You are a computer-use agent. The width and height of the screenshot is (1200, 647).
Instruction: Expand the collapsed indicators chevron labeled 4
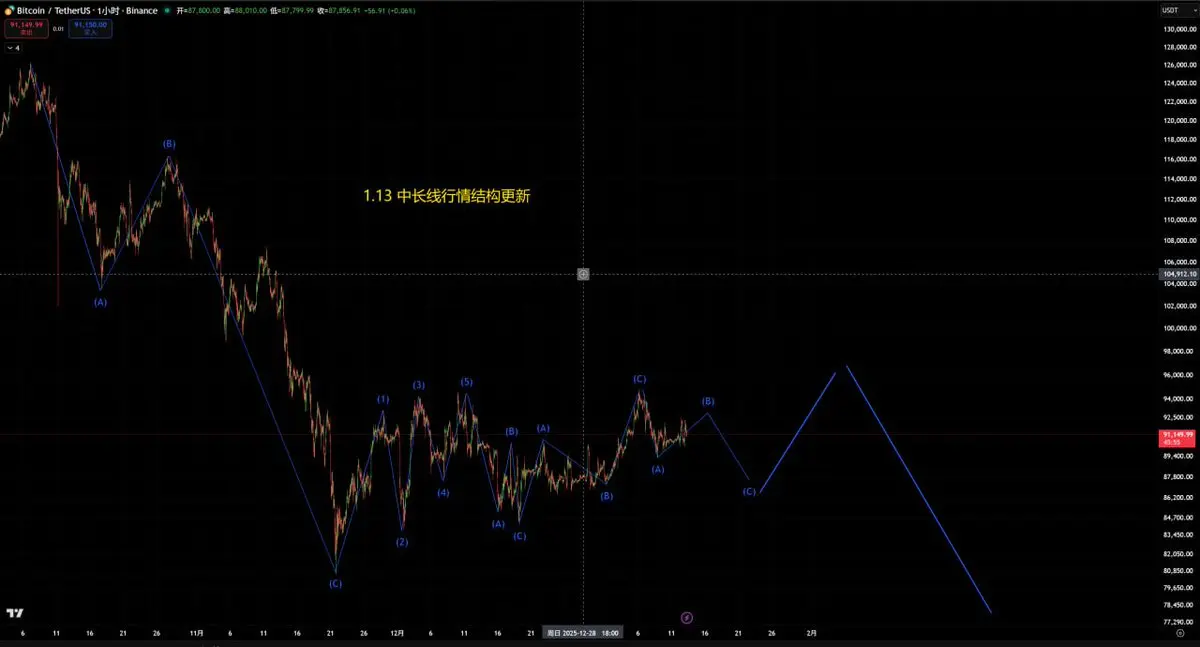coord(14,47)
